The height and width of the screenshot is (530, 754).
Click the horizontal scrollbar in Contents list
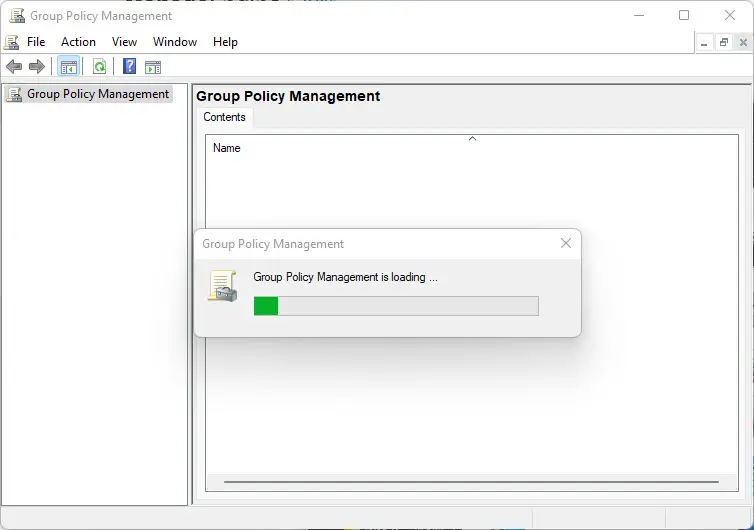[x=471, y=481]
